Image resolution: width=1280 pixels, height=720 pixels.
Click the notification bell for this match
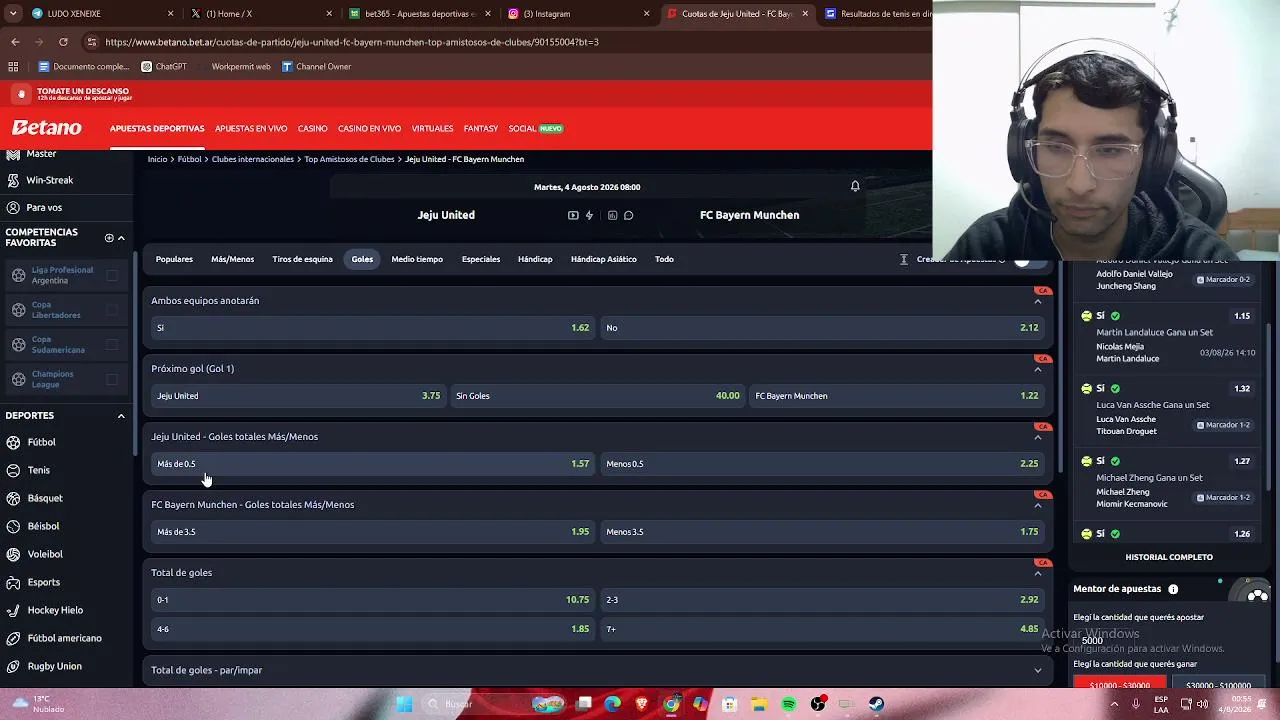(x=855, y=186)
